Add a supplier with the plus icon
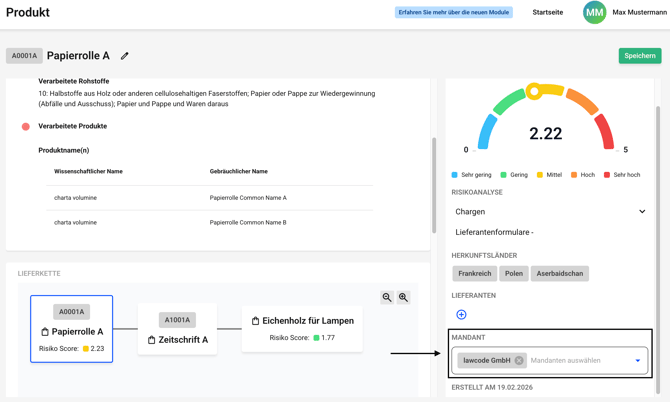This screenshot has height=402, width=670. click(x=461, y=314)
